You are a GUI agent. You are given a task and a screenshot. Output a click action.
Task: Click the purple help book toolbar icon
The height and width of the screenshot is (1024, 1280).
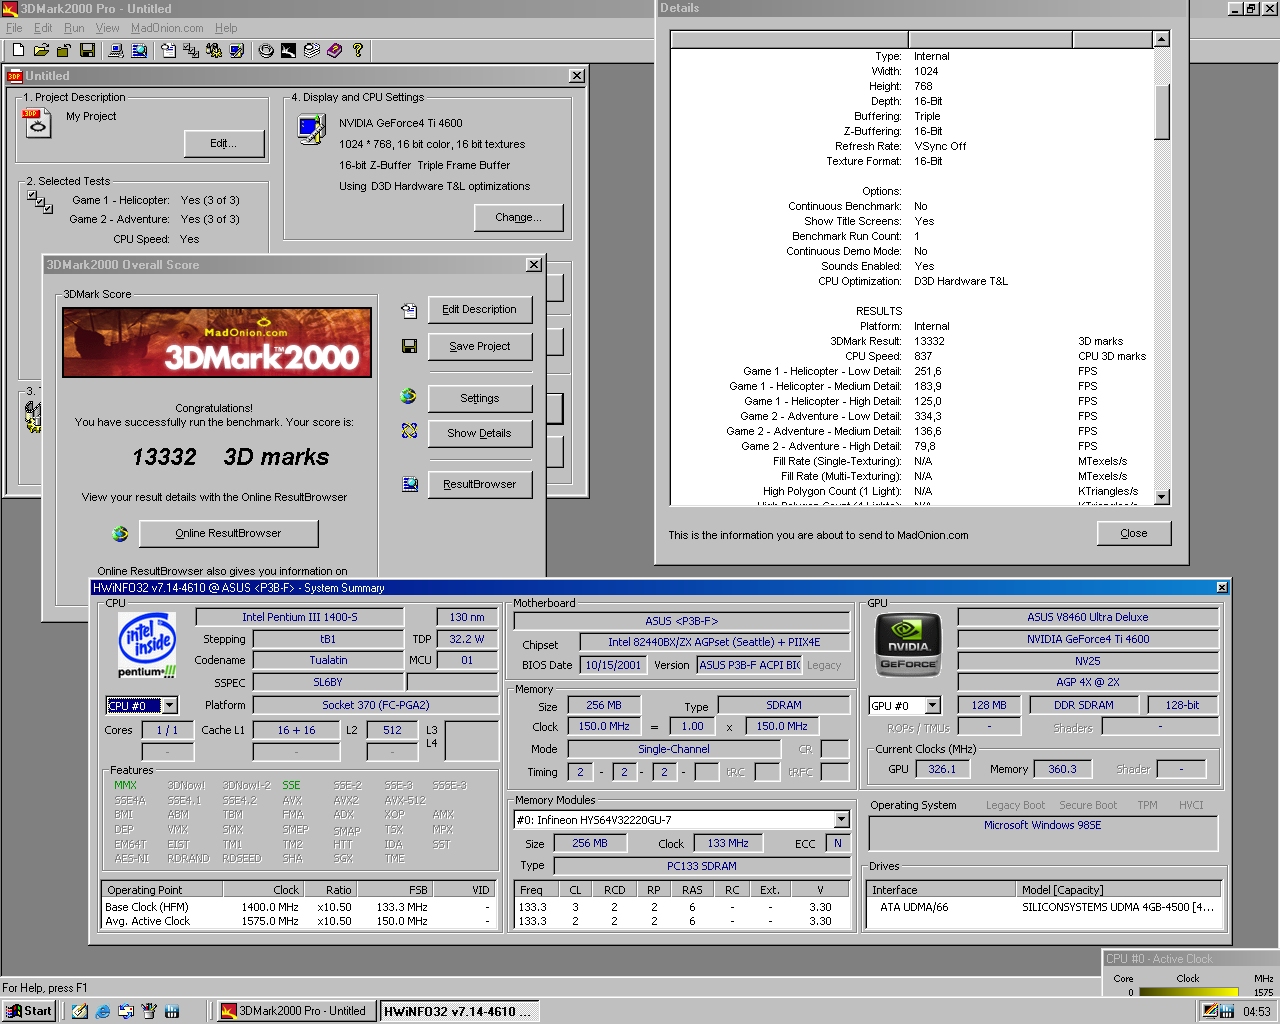coord(335,50)
